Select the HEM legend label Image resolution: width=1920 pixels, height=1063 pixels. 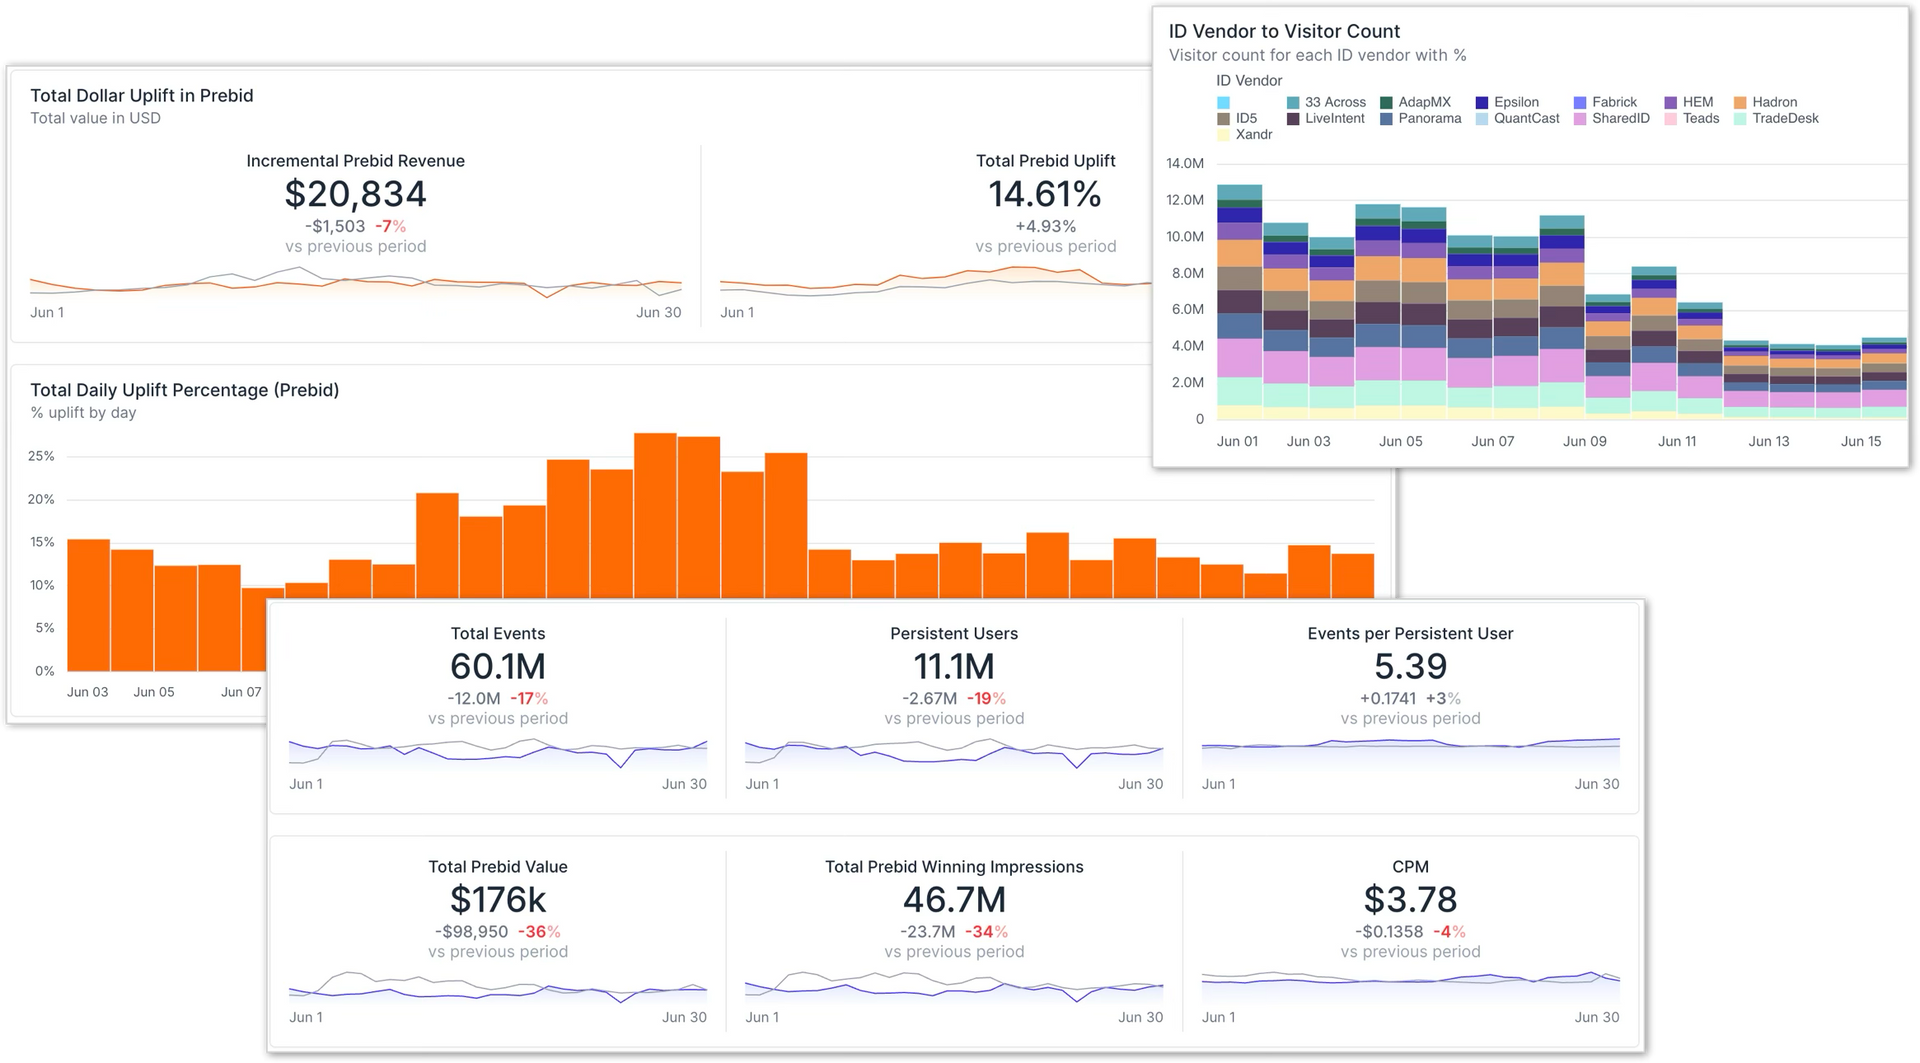(1698, 102)
